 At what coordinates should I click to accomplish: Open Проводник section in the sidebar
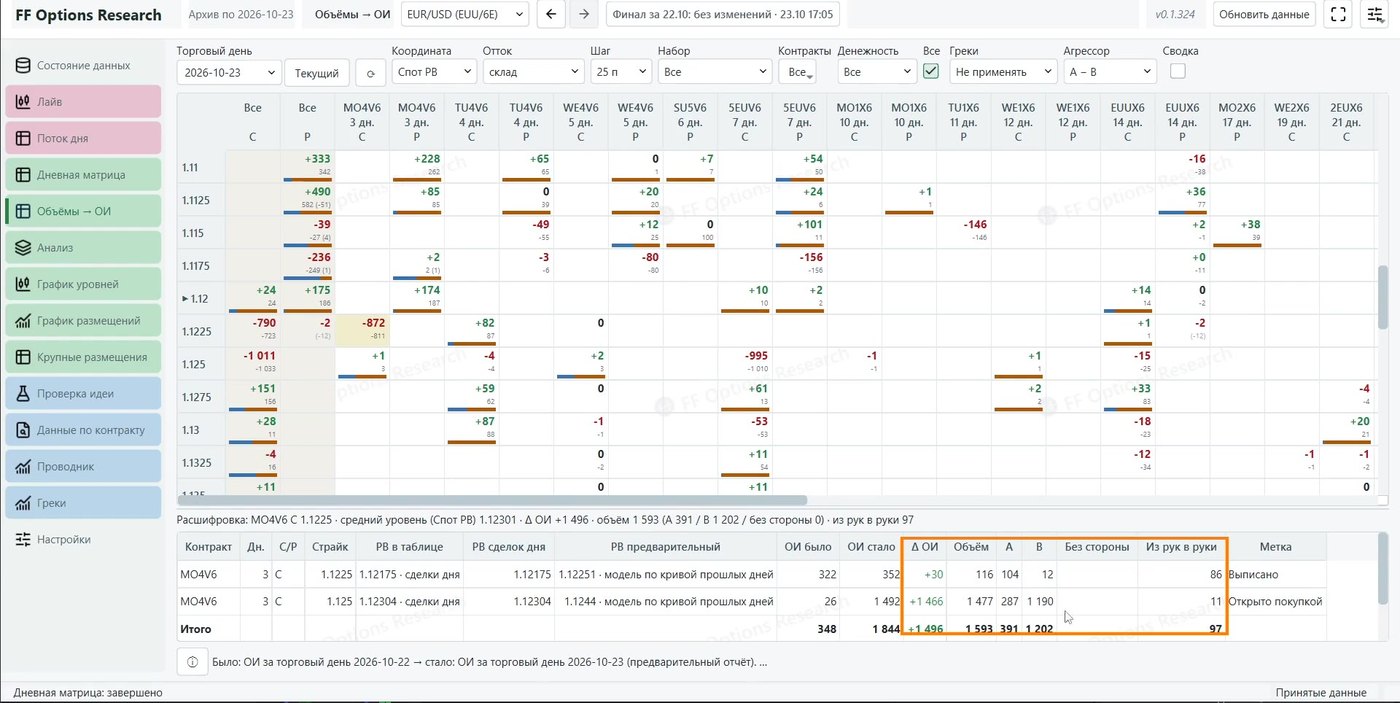click(x=84, y=466)
